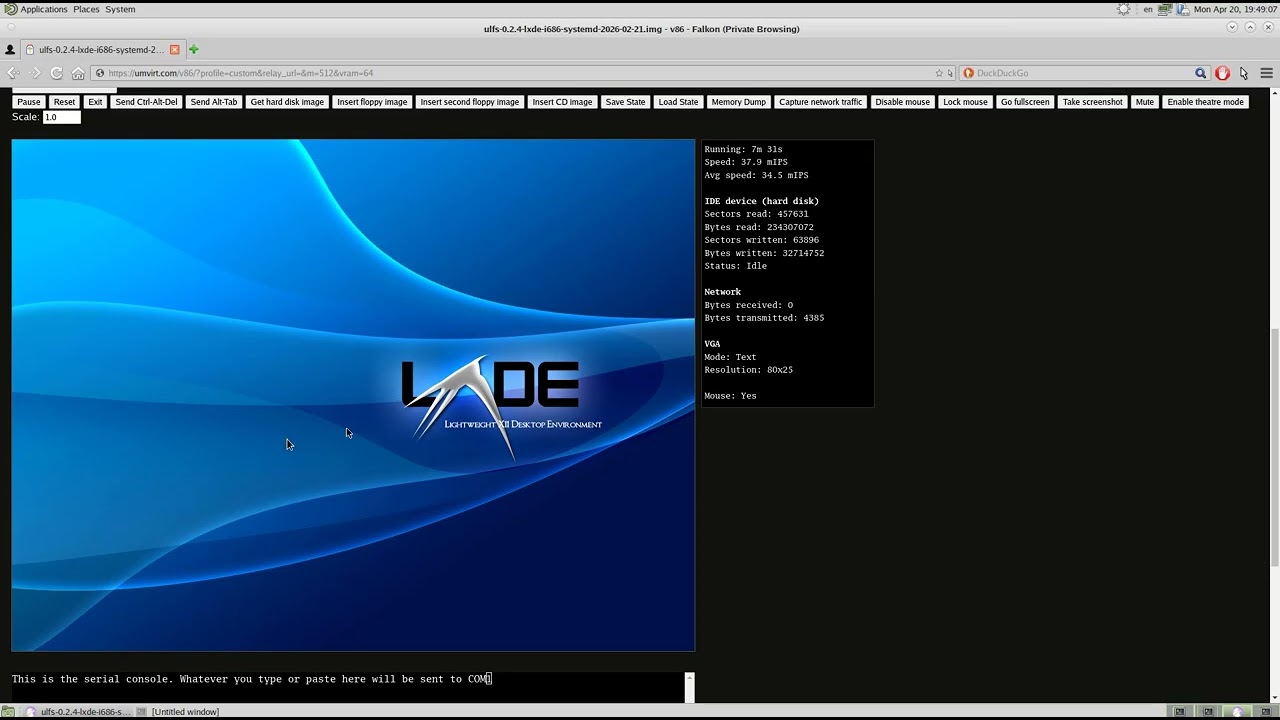Click Insert floppy image
Image resolution: width=1280 pixels, height=720 pixels.
tap(372, 102)
